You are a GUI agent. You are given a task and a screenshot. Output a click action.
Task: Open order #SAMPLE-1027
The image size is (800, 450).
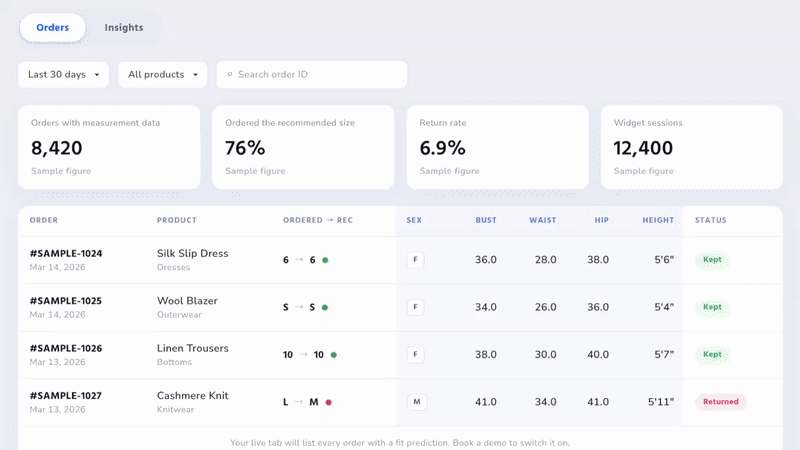pos(66,396)
